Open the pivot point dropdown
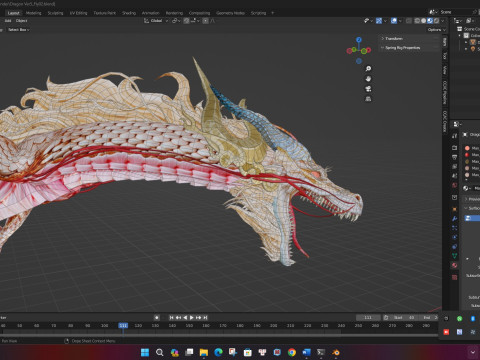The width and height of the screenshot is (480, 360). point(176,21)
